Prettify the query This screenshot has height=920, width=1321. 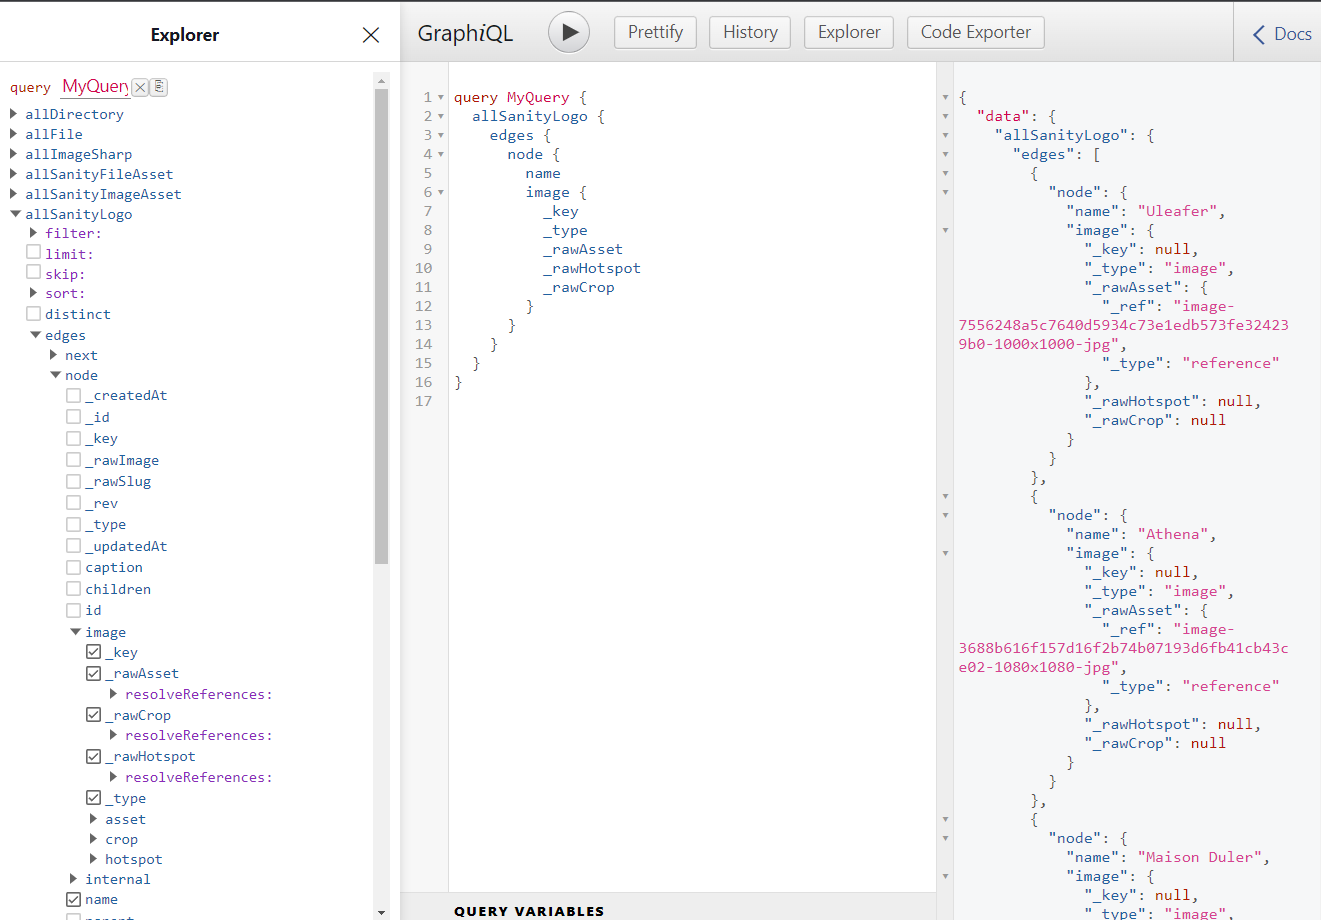[x=654, y=31]
